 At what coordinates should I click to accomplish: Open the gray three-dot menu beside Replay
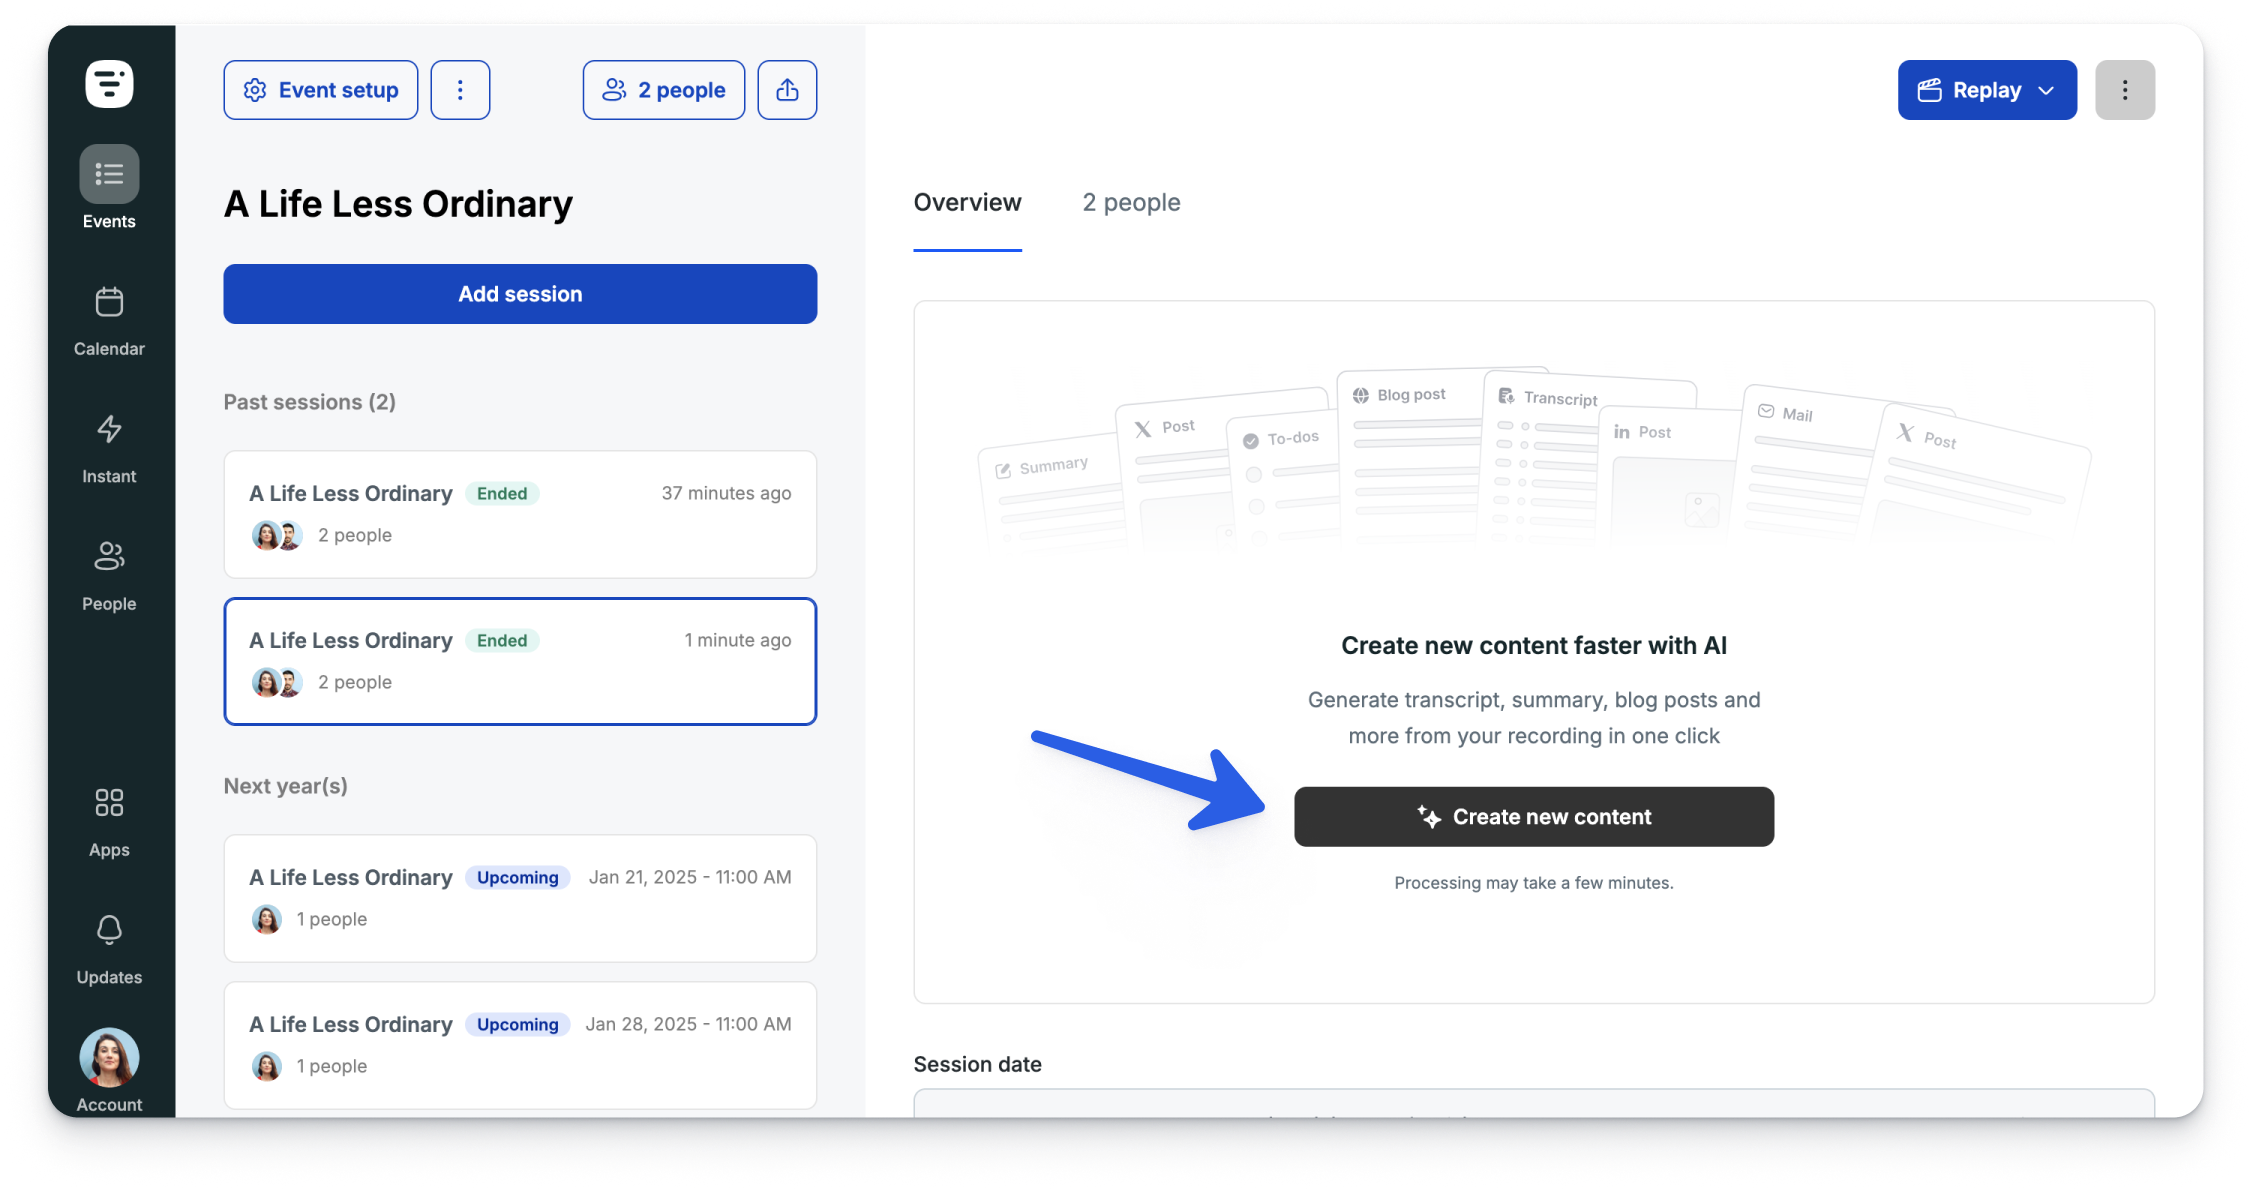coord(2124,90)
